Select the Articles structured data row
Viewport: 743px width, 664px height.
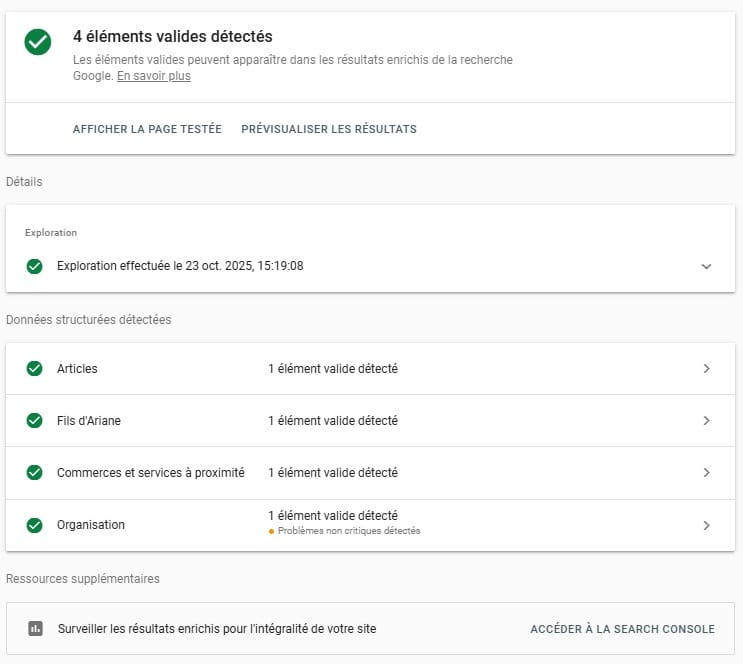click(78, 369)
